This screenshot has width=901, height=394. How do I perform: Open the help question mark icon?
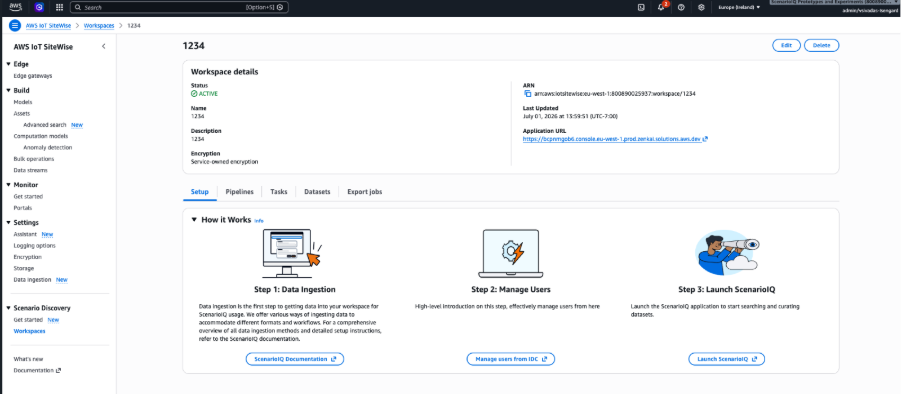tap(681, 7)
